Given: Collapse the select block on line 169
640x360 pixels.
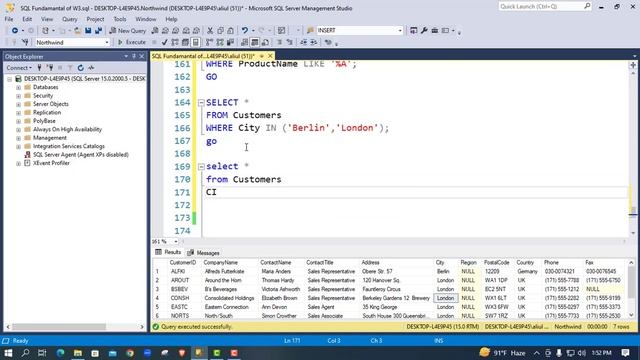Looking at the screenshot, I should point(201,167).
